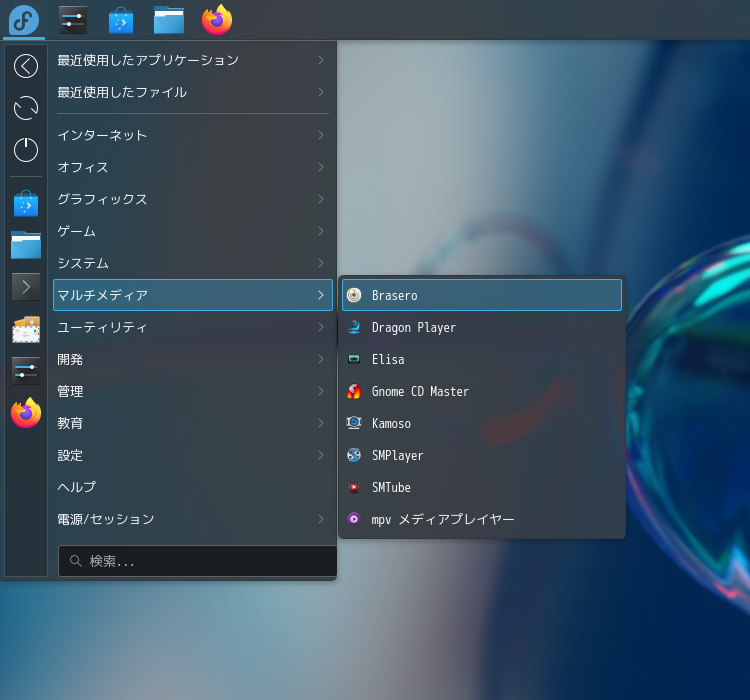The height and width of the screenshot is (700, 750).
Task: Select the 電源/セッション label
Action: pos(106,520)
